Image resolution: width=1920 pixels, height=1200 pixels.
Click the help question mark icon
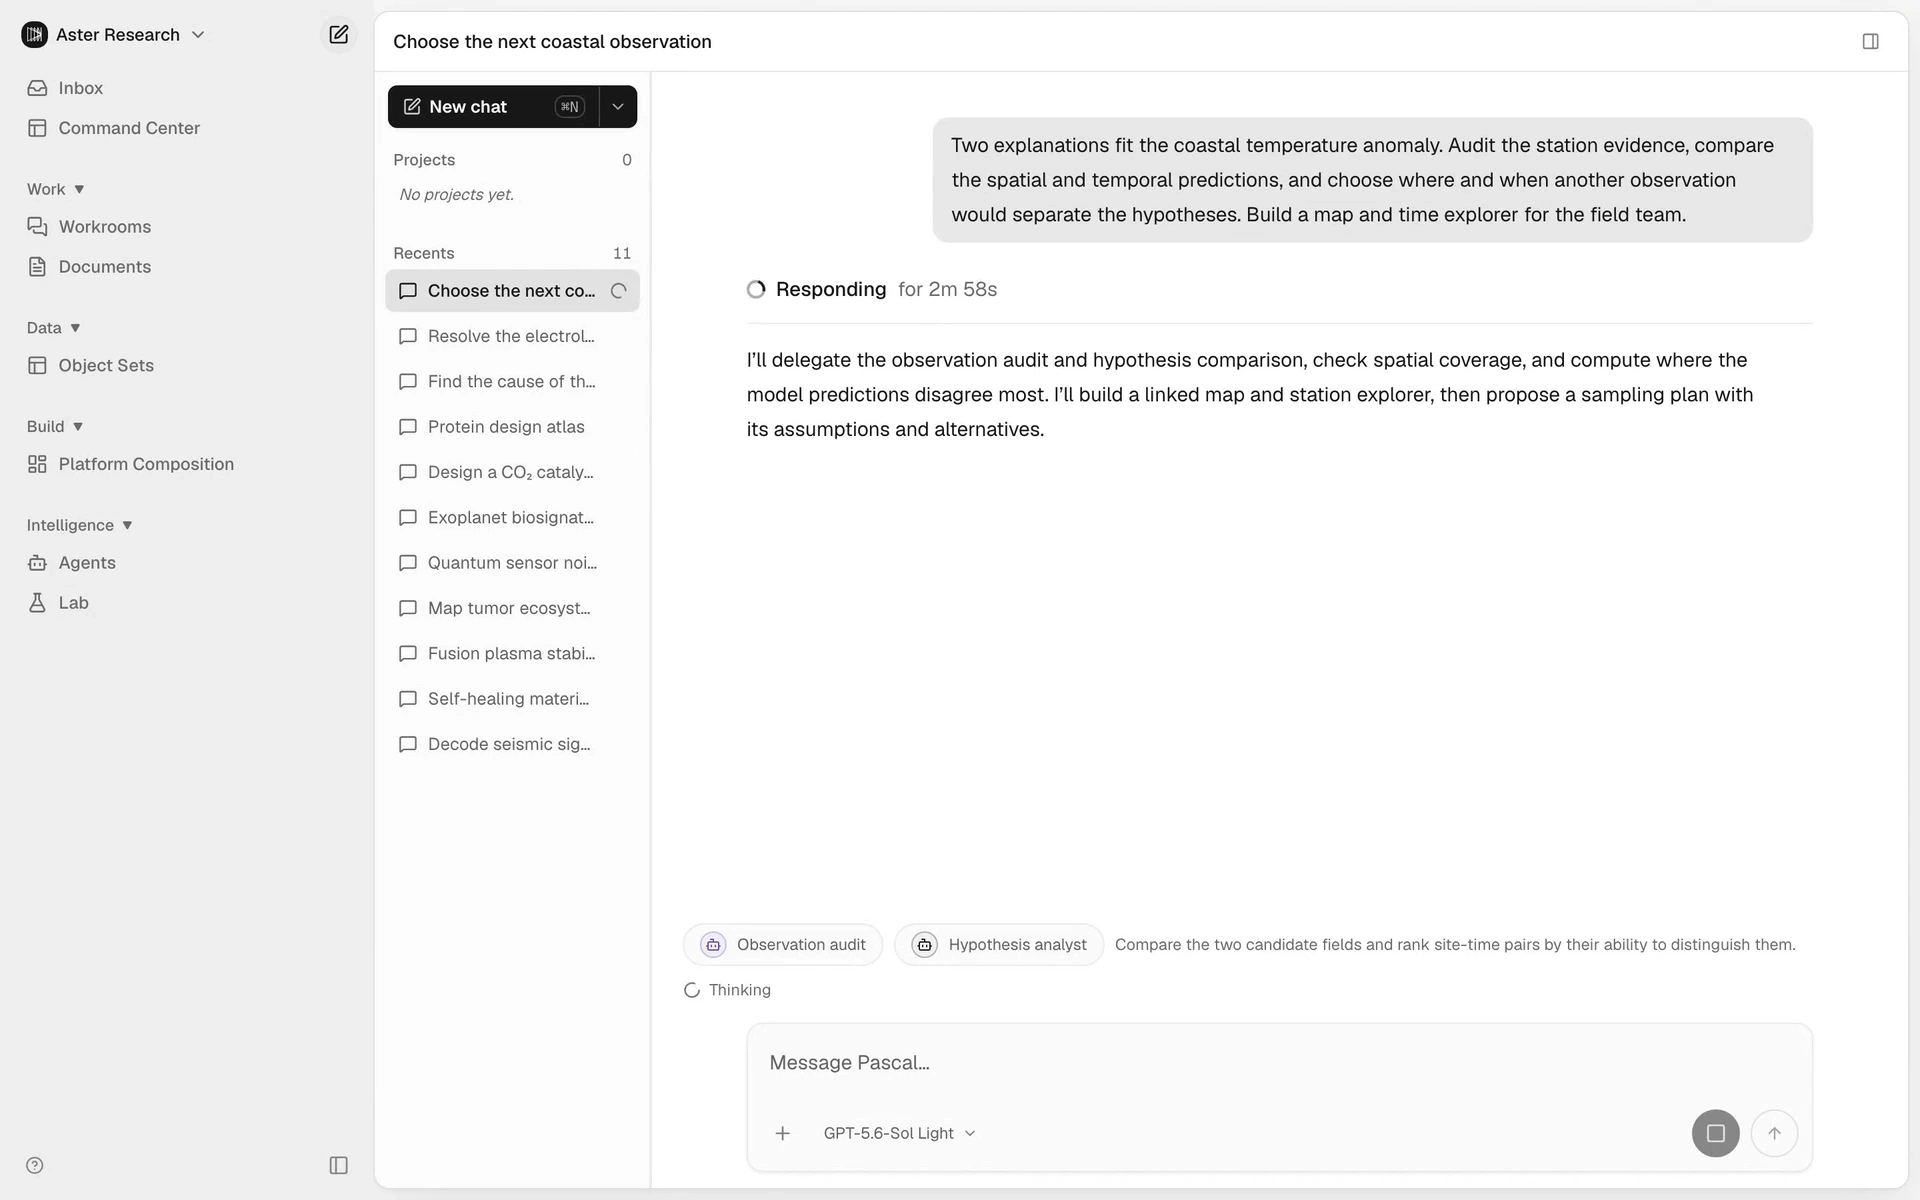(35, 1165)
